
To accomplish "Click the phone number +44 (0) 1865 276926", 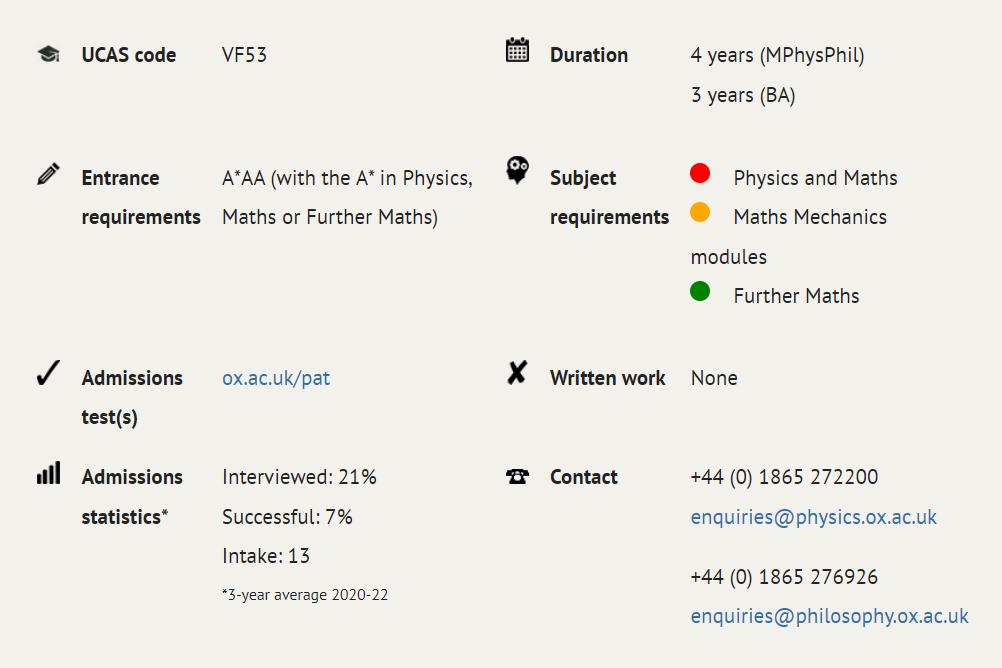I will click(x=784, y=577).
